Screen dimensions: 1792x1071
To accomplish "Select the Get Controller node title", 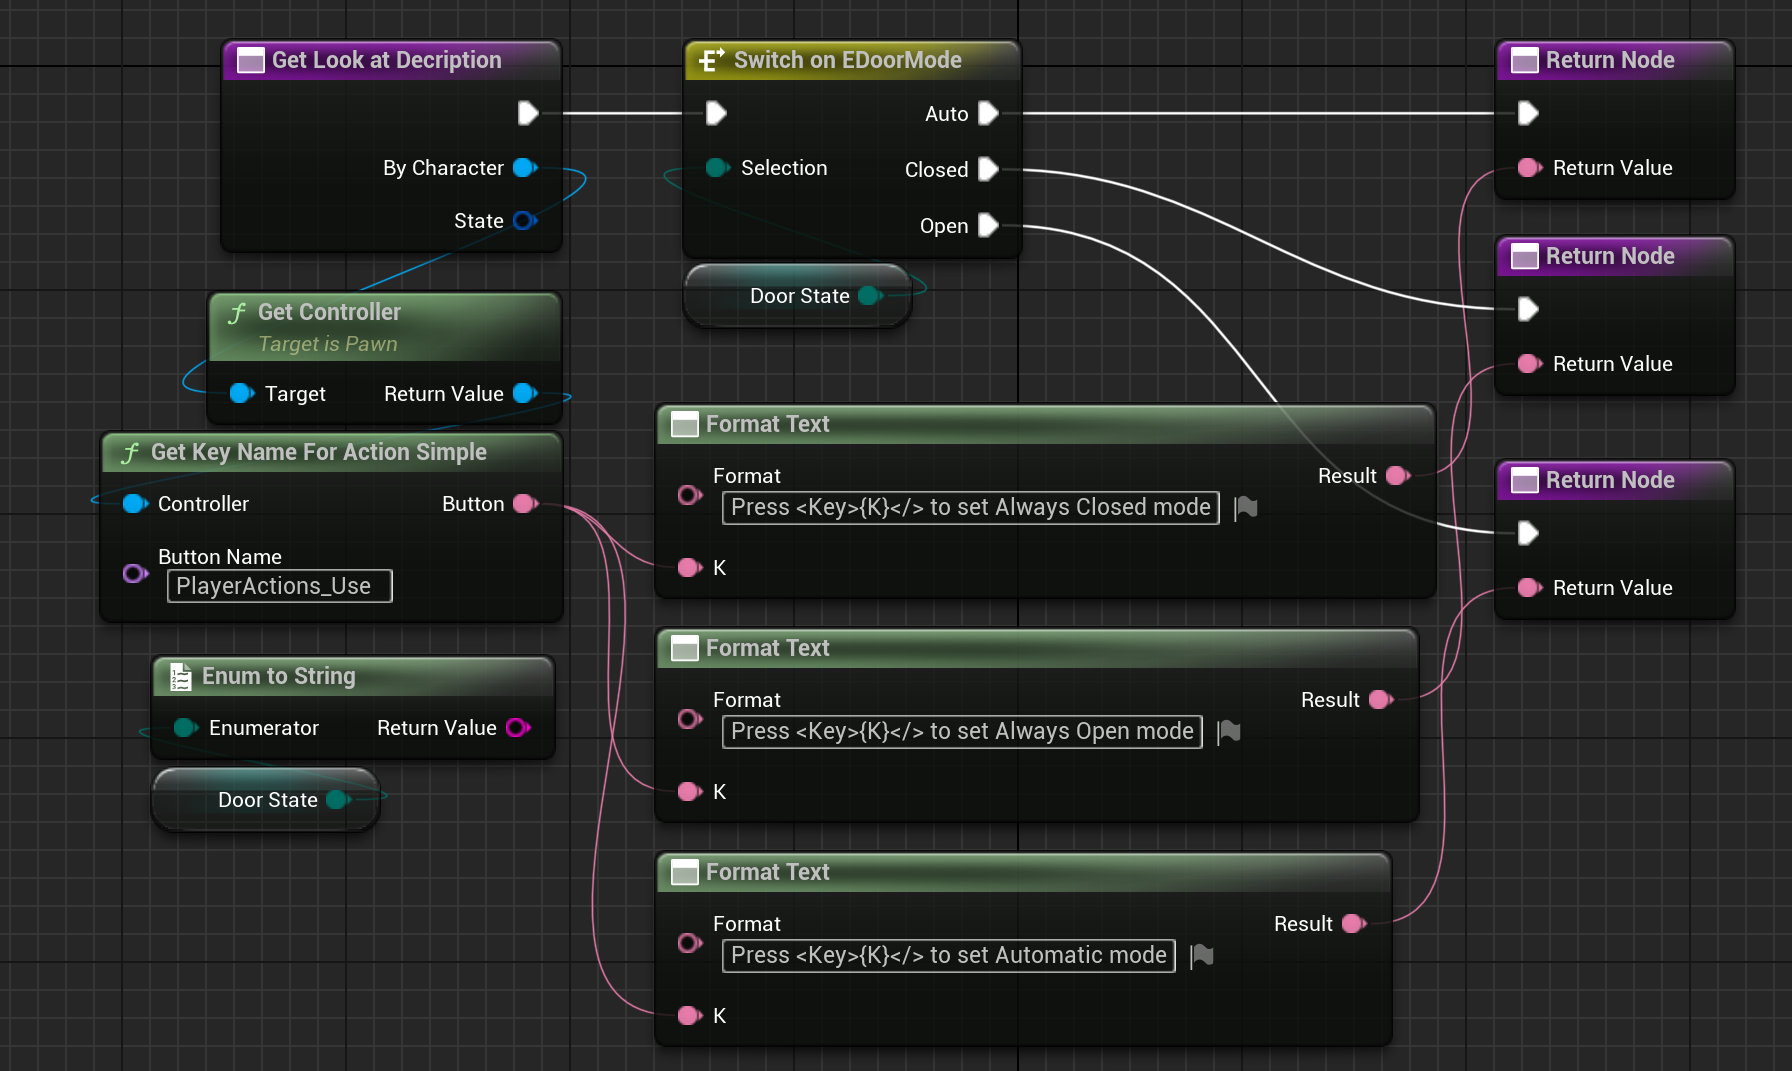I will pyautogui.click(x=329, y=312).
